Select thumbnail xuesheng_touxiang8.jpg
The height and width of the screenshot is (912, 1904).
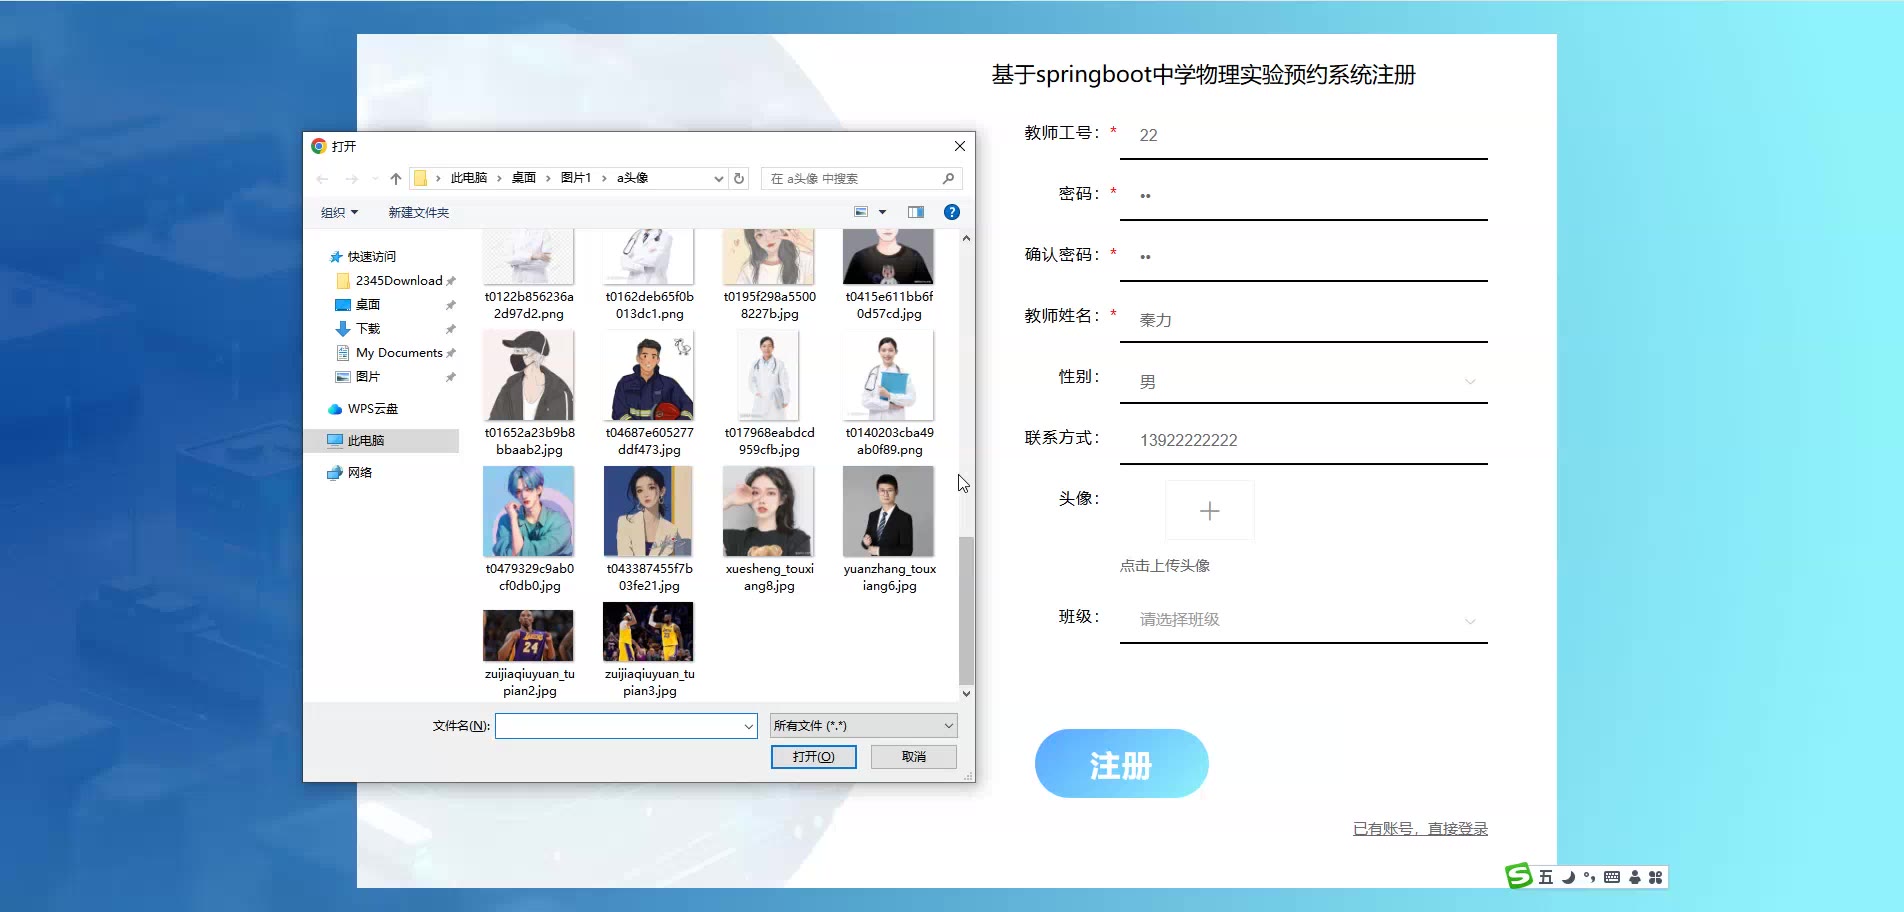[x=769, y=512]
